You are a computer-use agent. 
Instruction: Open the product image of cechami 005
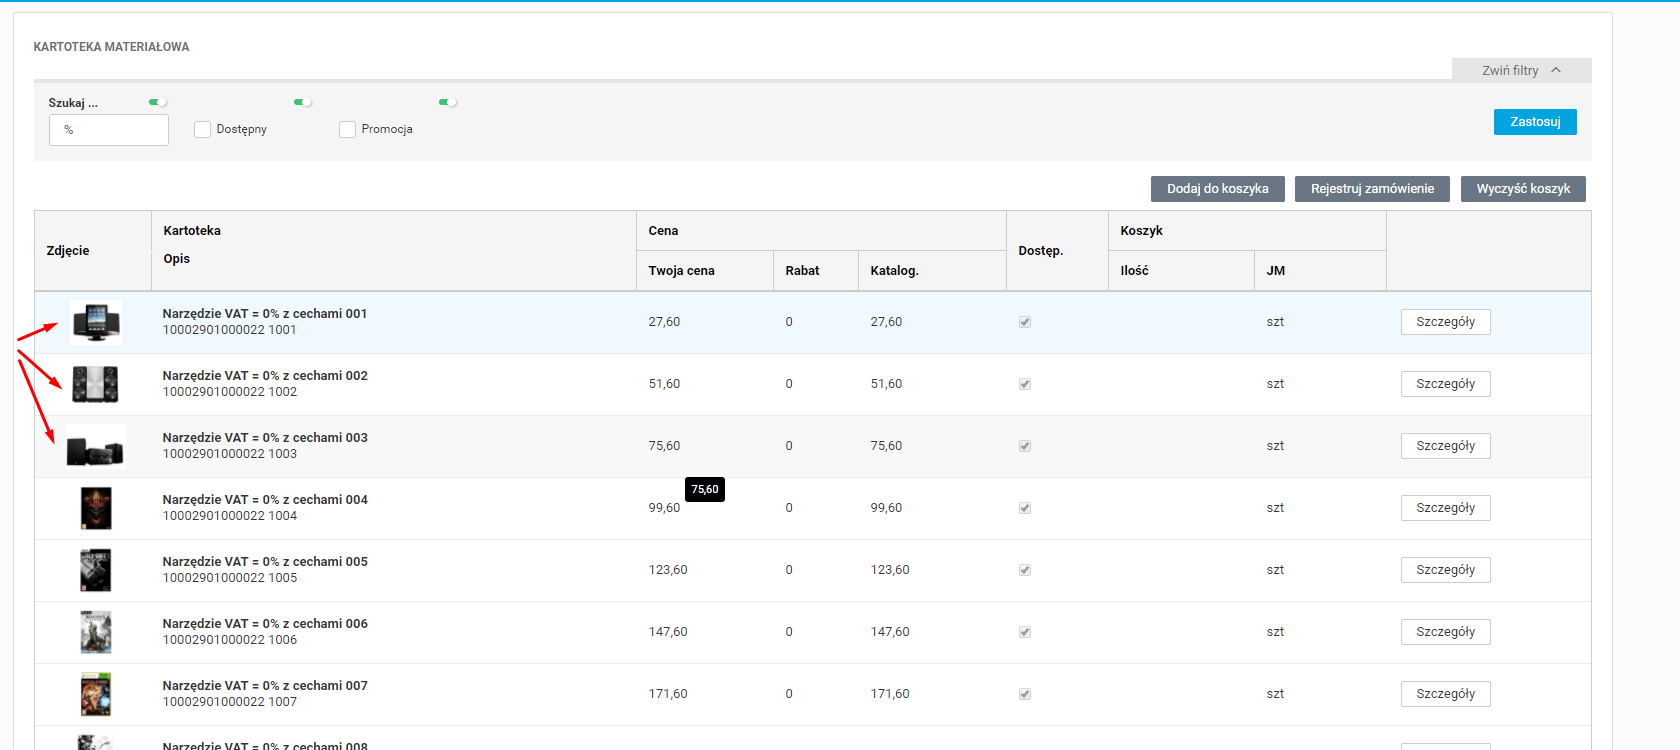96,570
